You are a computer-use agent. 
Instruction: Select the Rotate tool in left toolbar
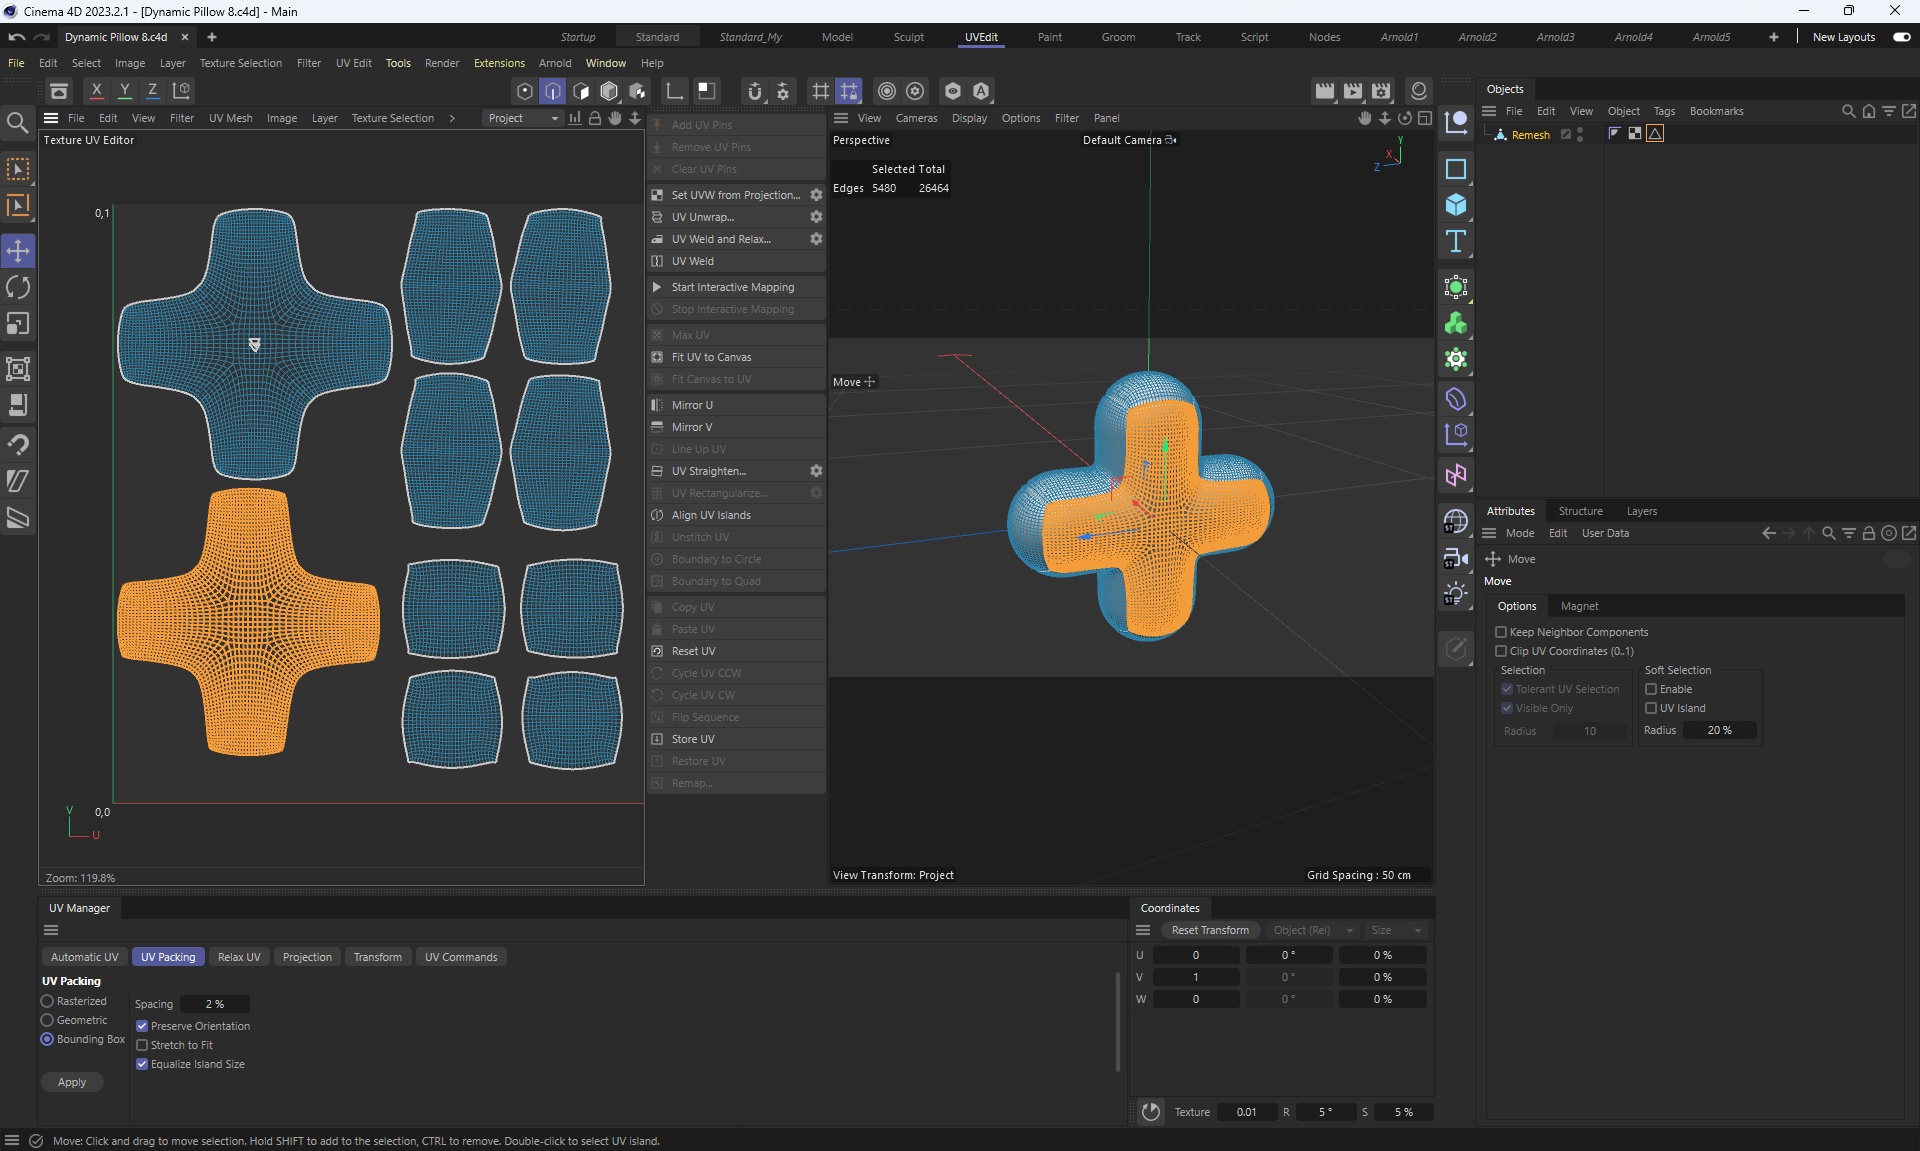[x=18, y=288]
